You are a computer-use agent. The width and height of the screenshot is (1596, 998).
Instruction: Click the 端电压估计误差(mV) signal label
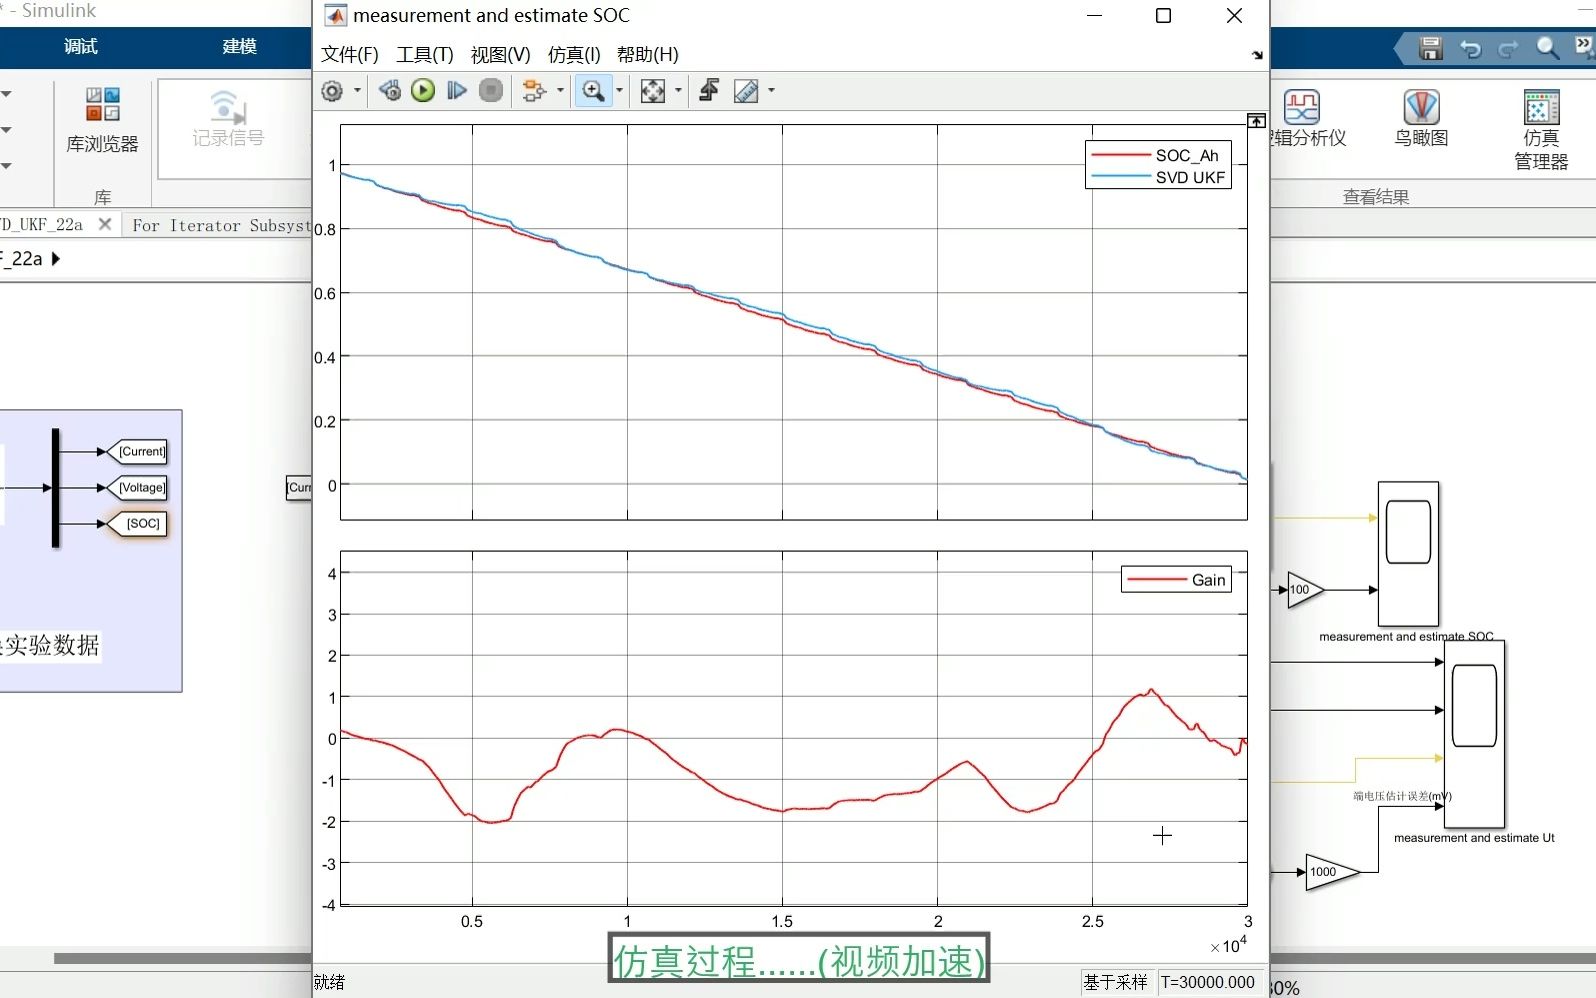point(1402,796)
